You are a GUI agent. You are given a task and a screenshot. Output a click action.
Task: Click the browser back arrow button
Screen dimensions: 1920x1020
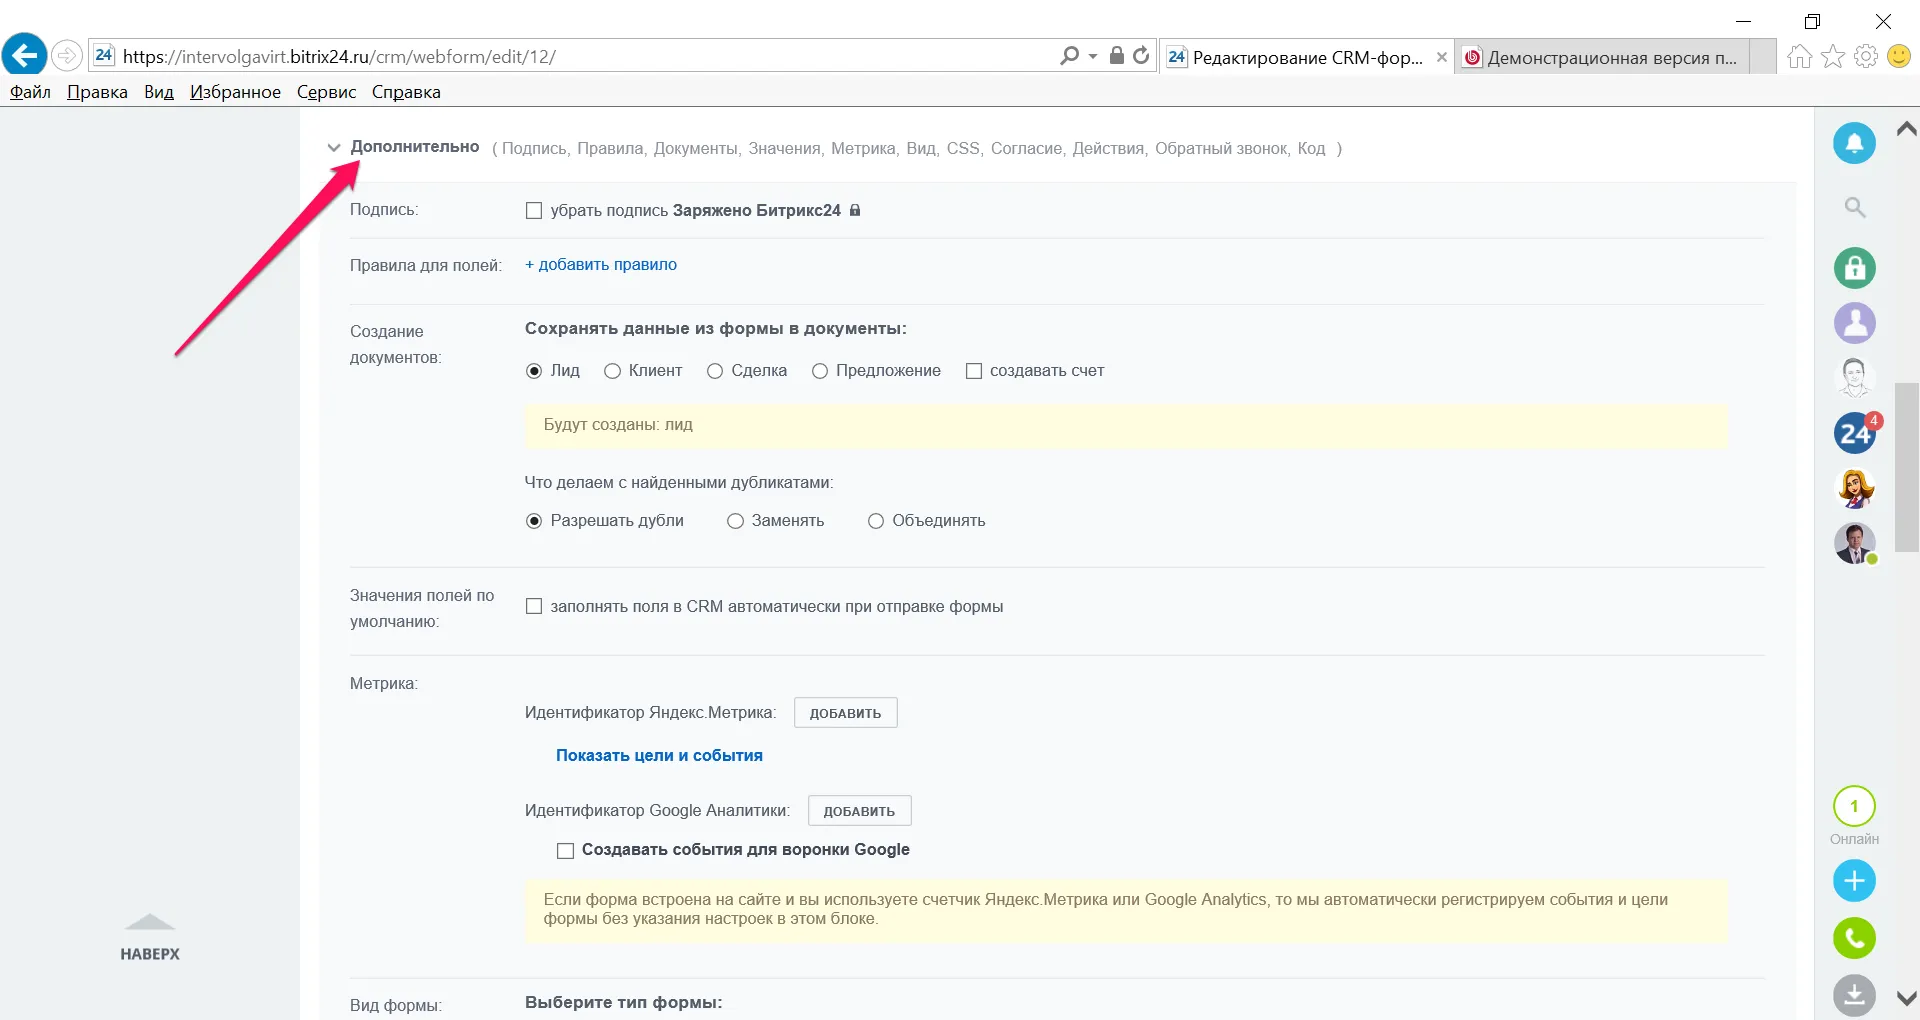(x=25, y=55)
